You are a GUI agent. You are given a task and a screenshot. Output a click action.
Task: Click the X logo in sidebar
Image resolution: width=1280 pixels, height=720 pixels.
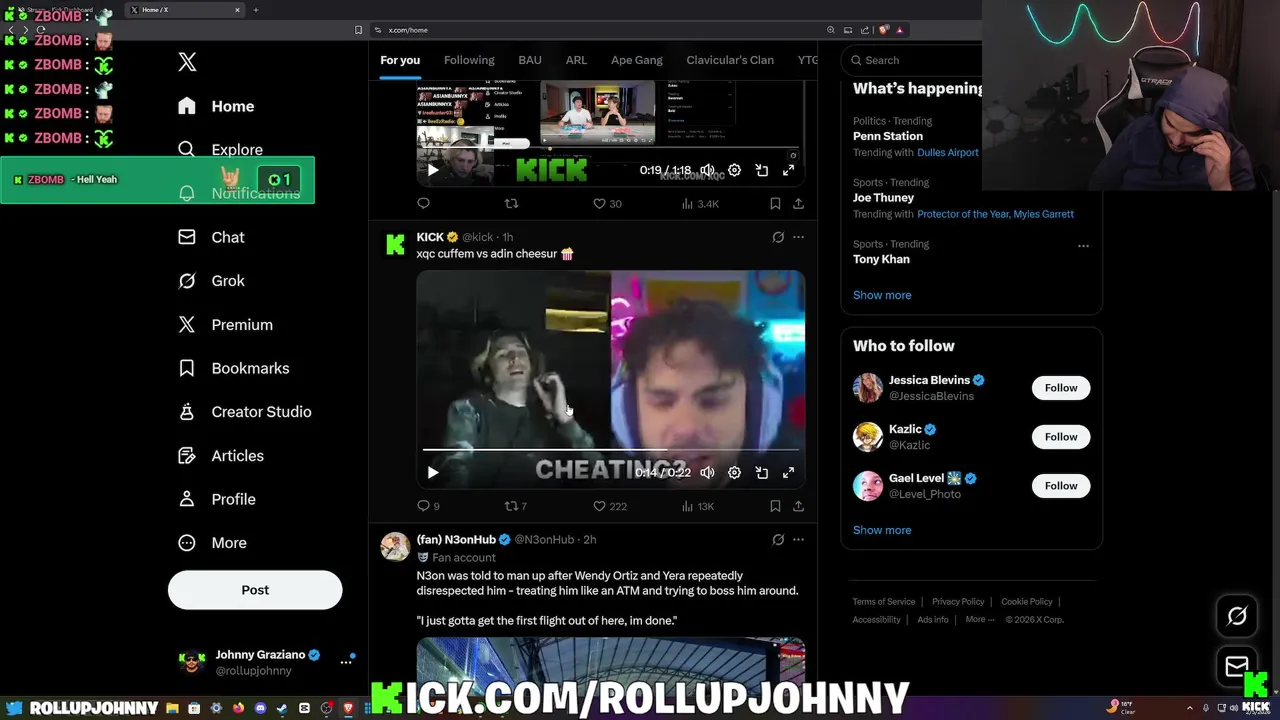coord(187,62)
